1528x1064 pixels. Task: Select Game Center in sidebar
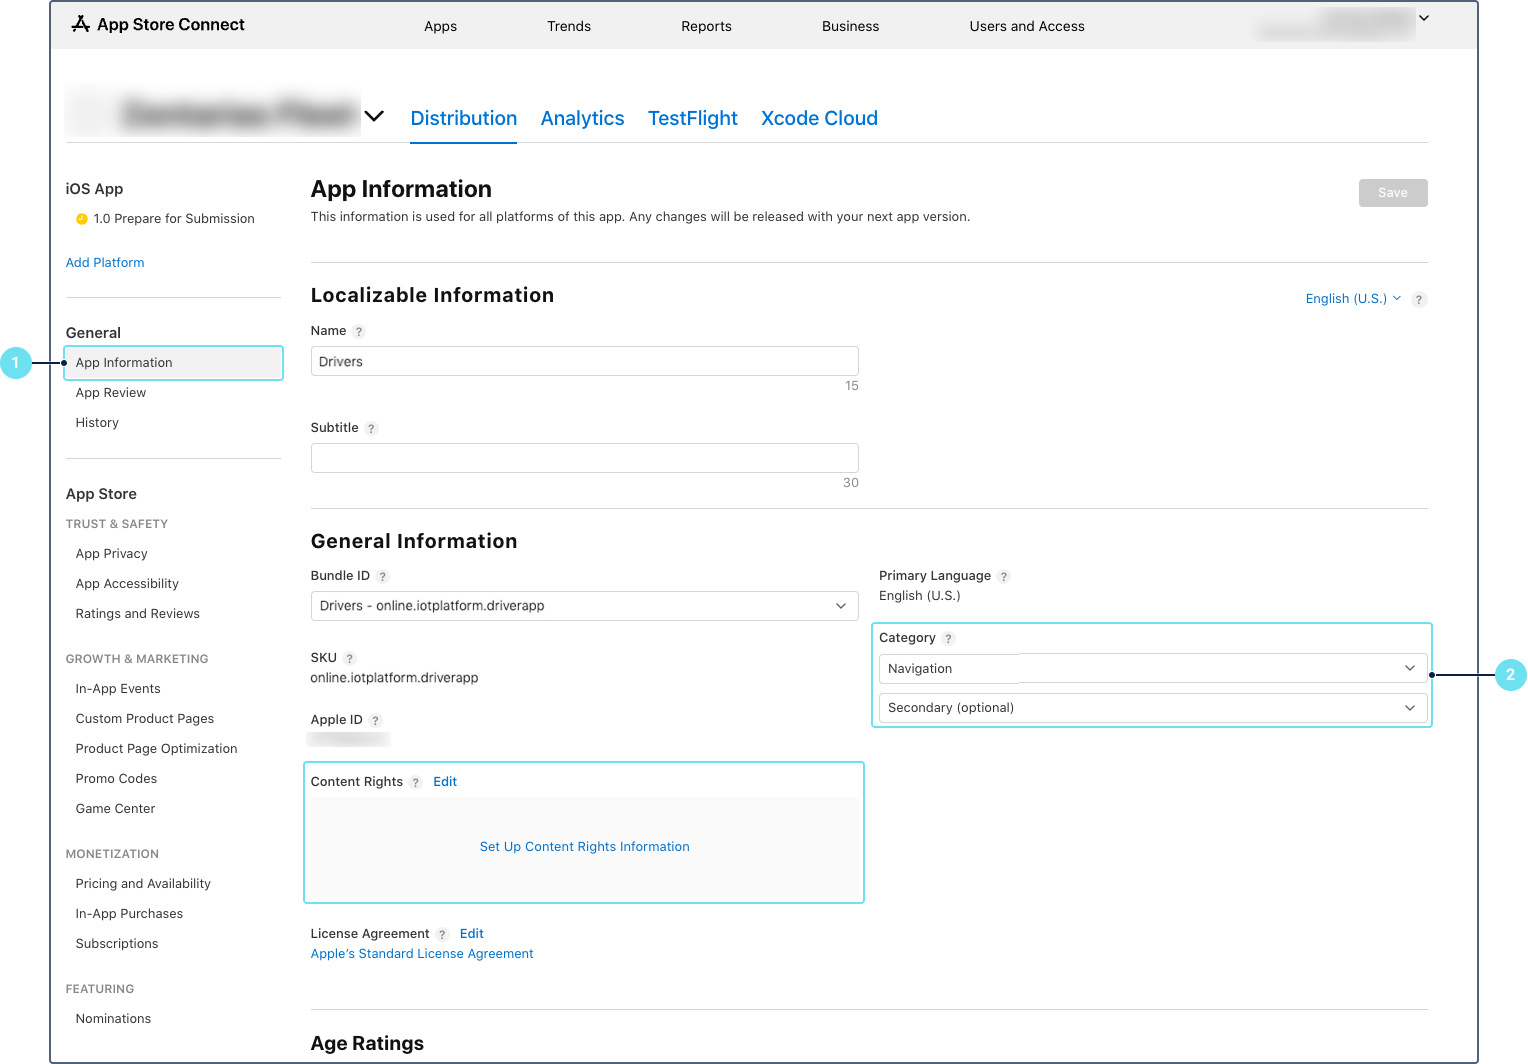[x=116, y=809]
